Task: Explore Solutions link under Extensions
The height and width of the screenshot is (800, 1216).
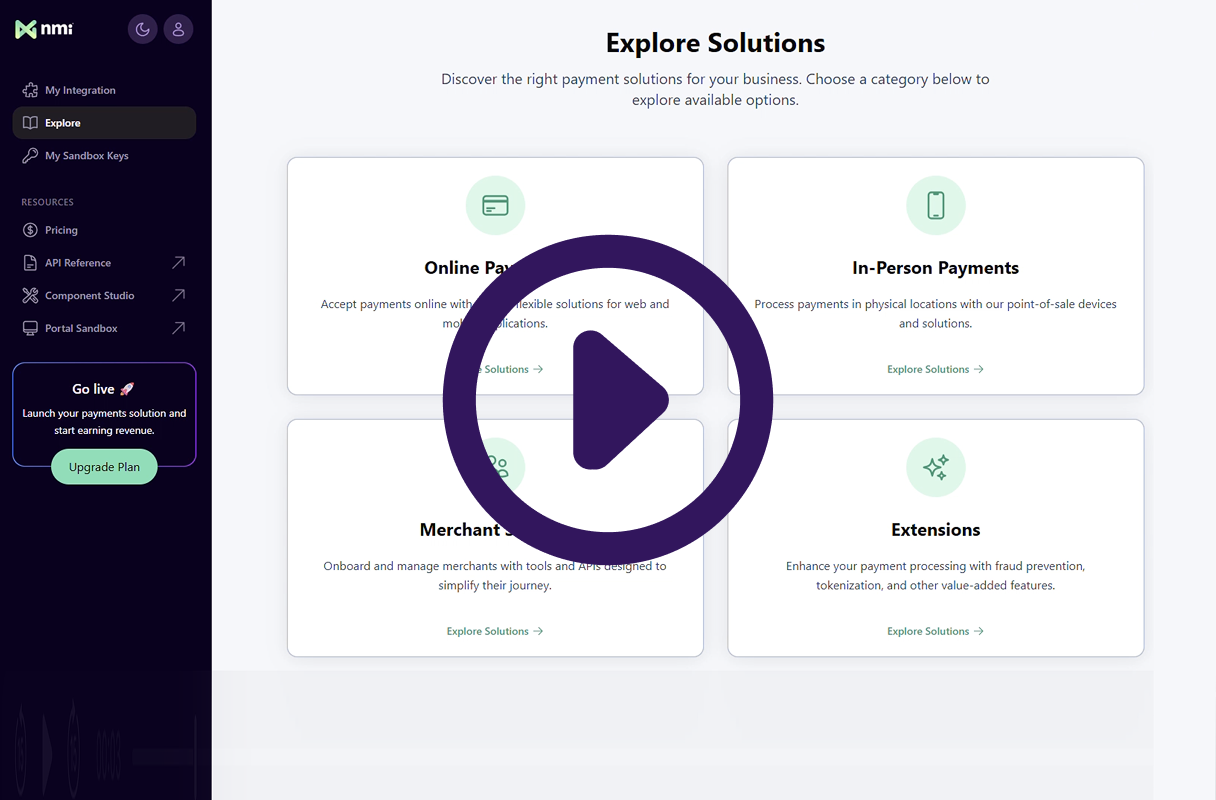Action: (x=935, y=632)
